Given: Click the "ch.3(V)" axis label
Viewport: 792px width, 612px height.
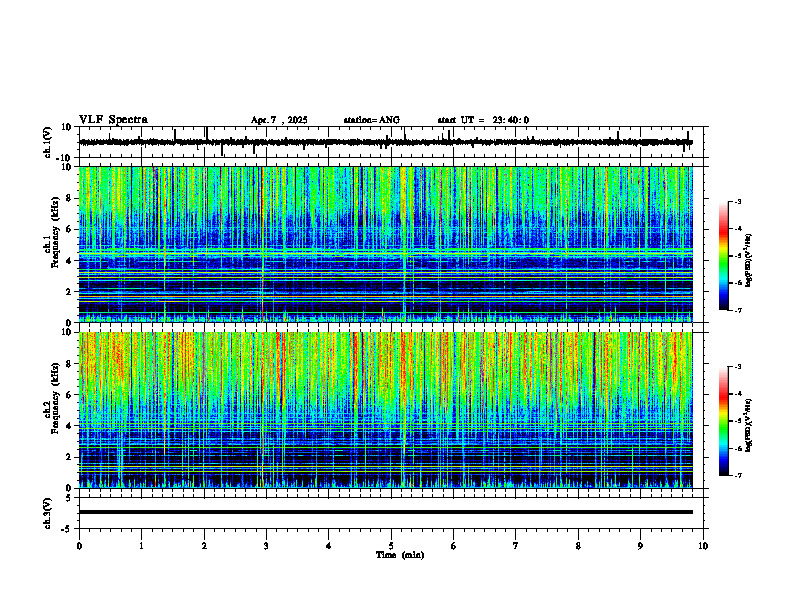Looking at the screenshot, I should pos(47,513).
